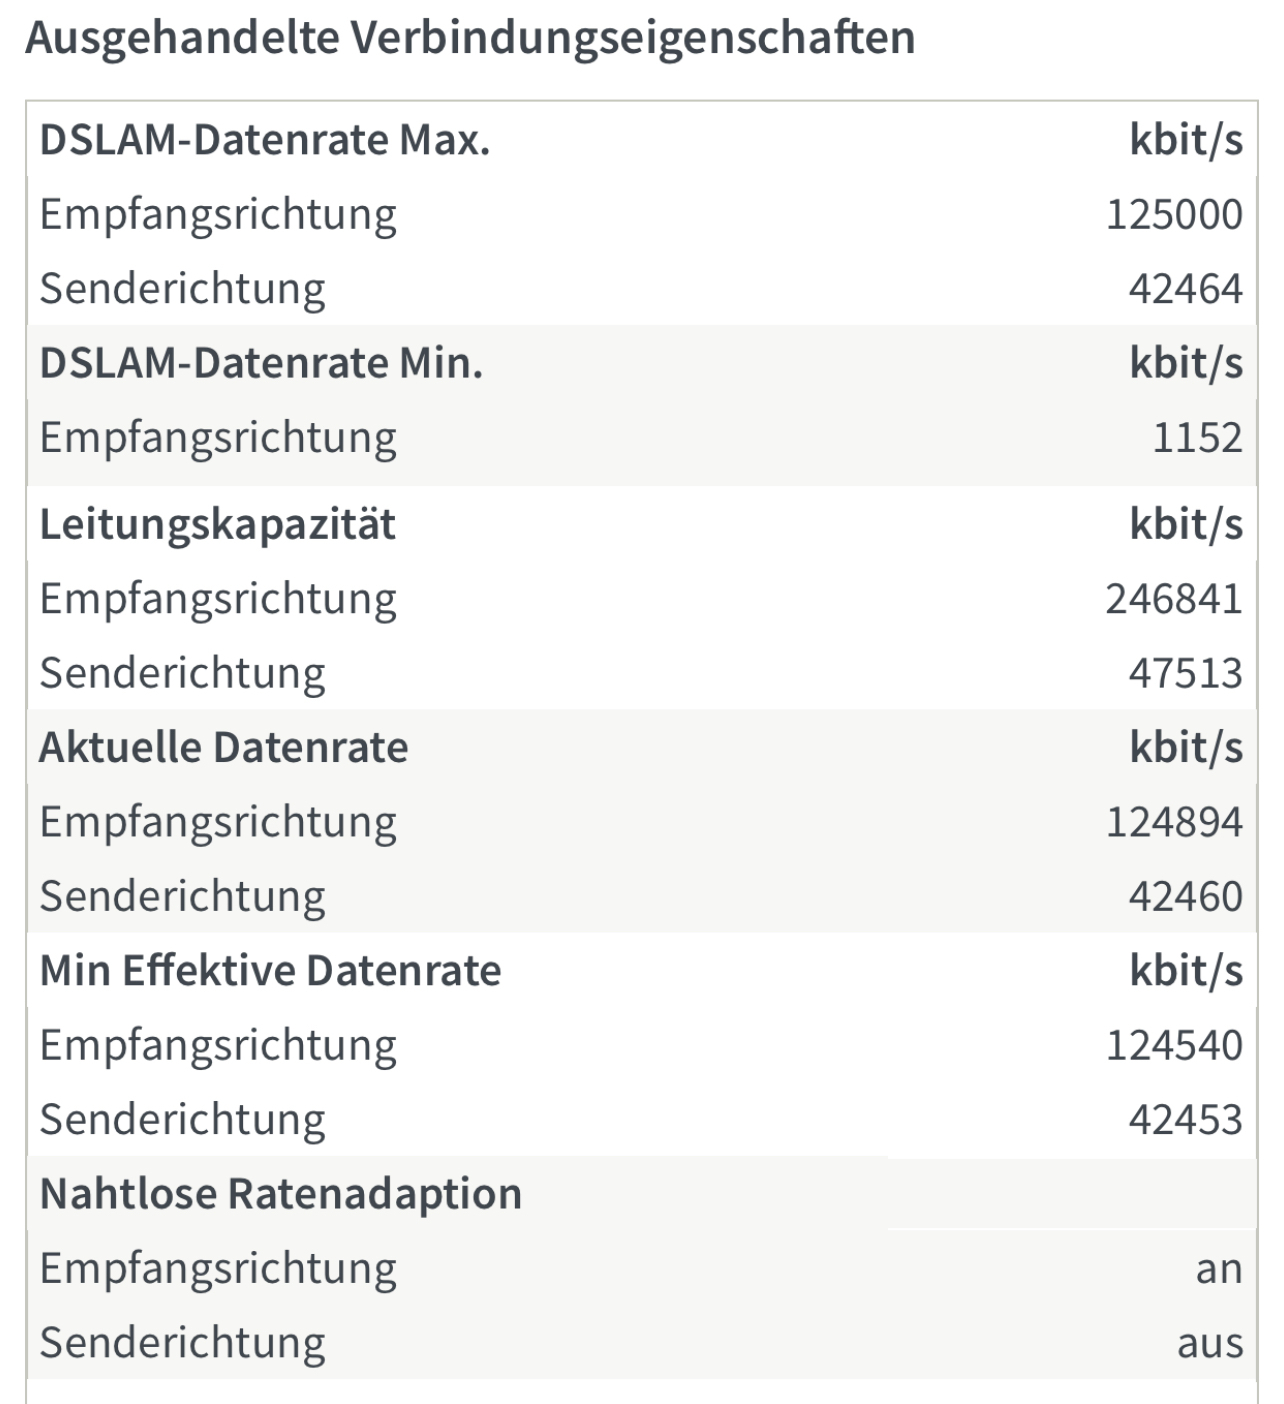The height and width of the screenshot is (1404, 1284).
Task: Click the 42460 current upstream value
Action: coord(1186,895)
